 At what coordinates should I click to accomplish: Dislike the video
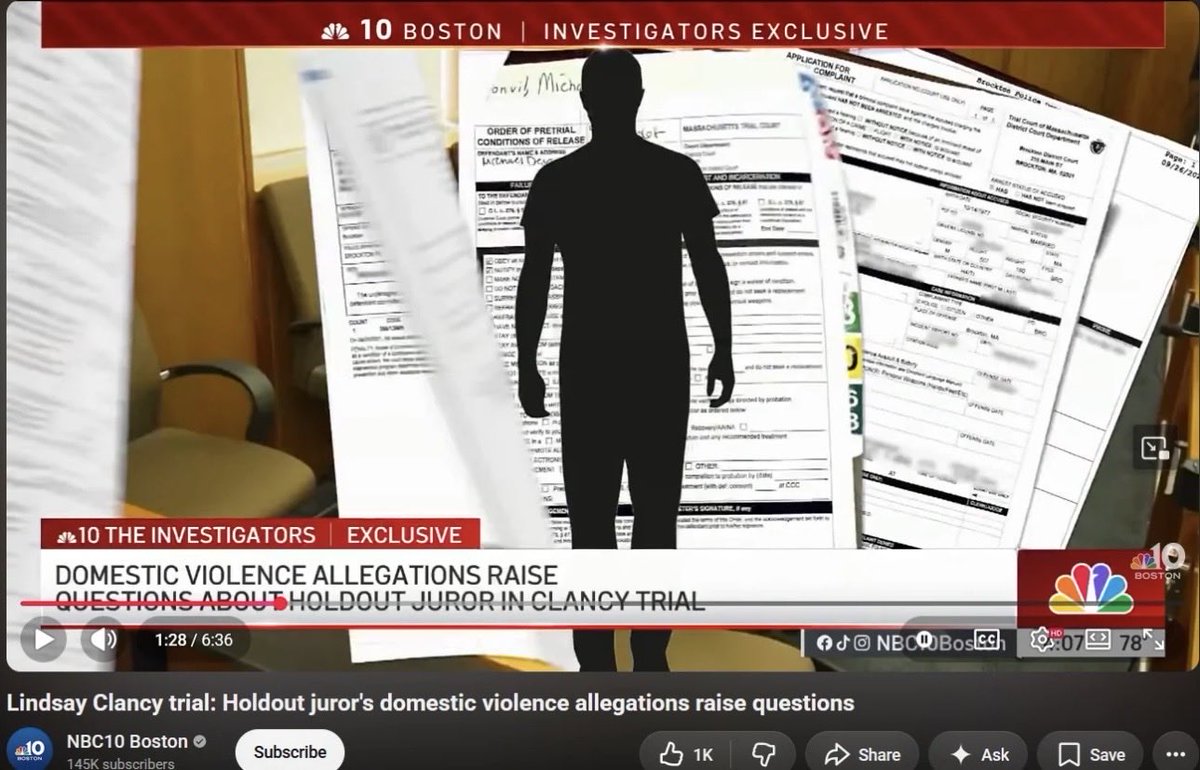pos(763,755)
